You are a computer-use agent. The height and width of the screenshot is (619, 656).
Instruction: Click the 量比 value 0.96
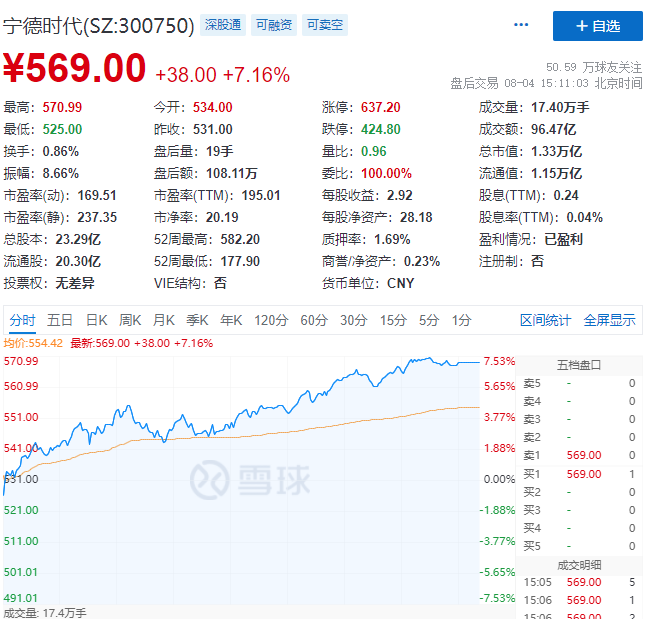click(x=374, y=151)
